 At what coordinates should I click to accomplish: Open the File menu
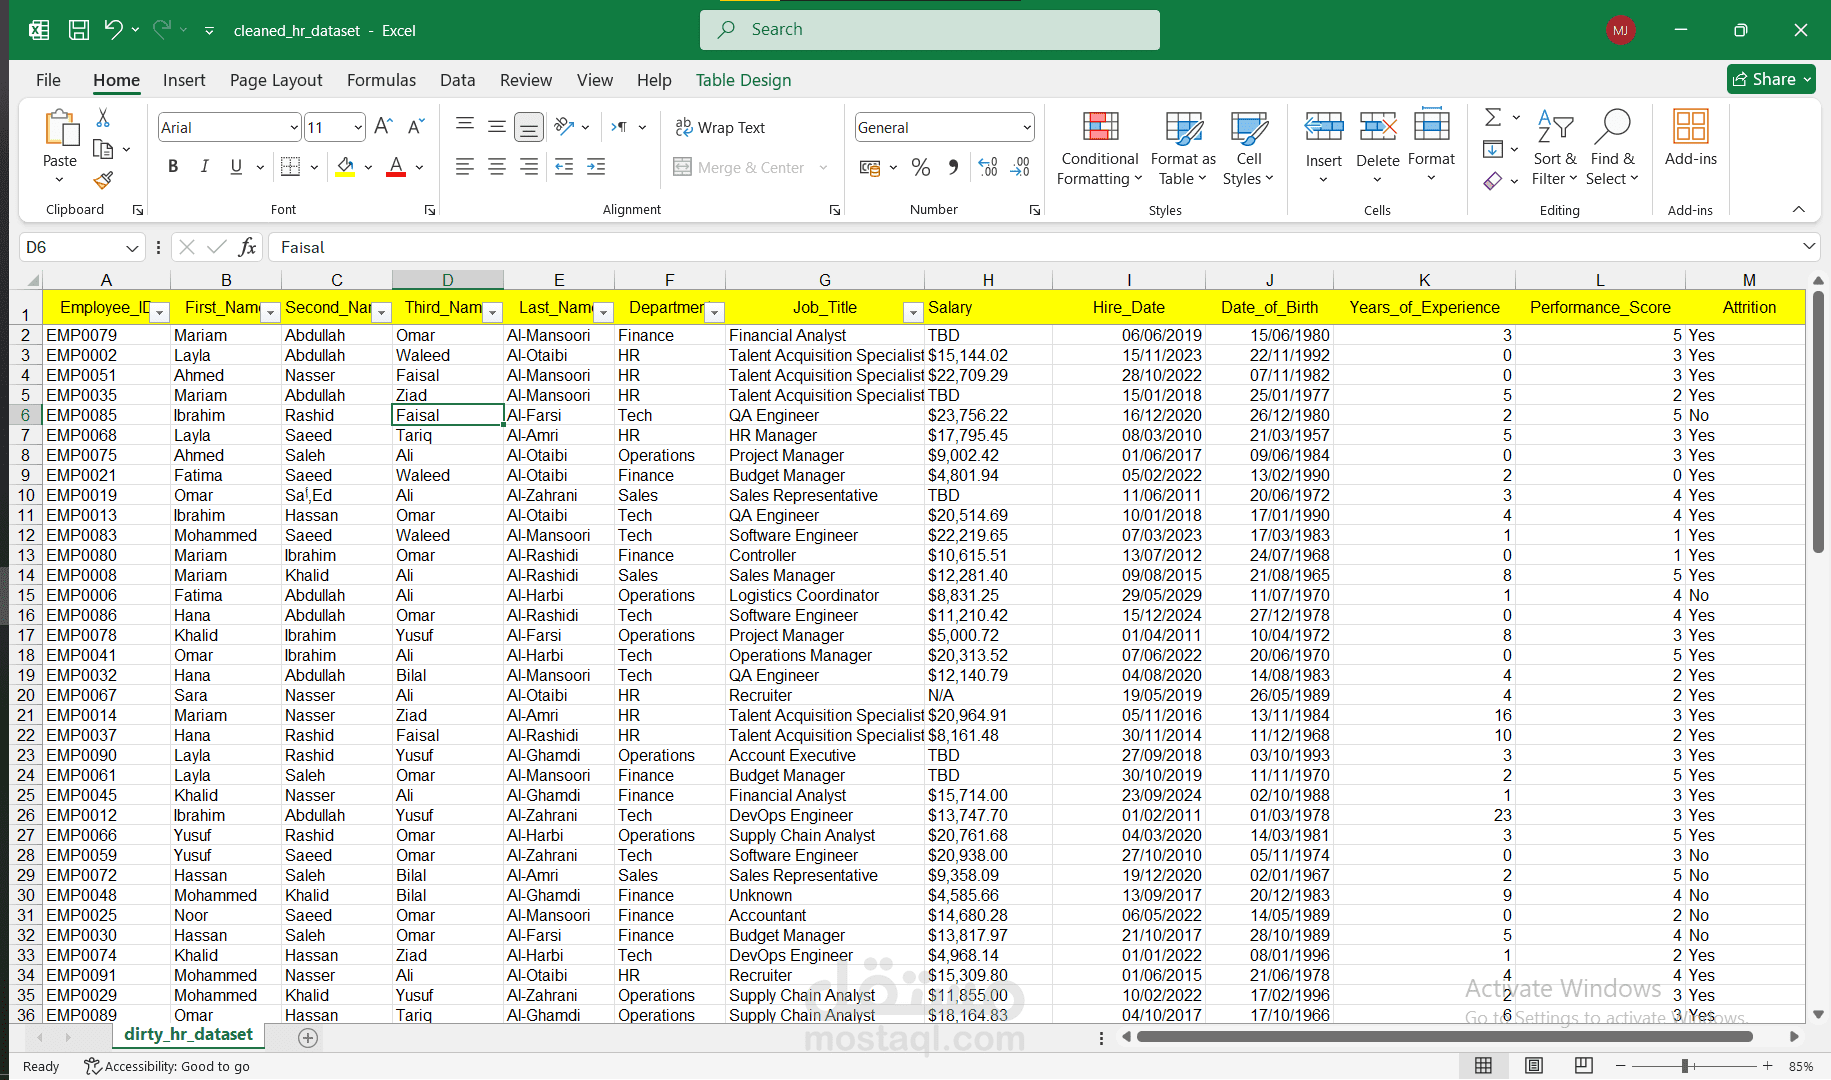tap(48, 80)
